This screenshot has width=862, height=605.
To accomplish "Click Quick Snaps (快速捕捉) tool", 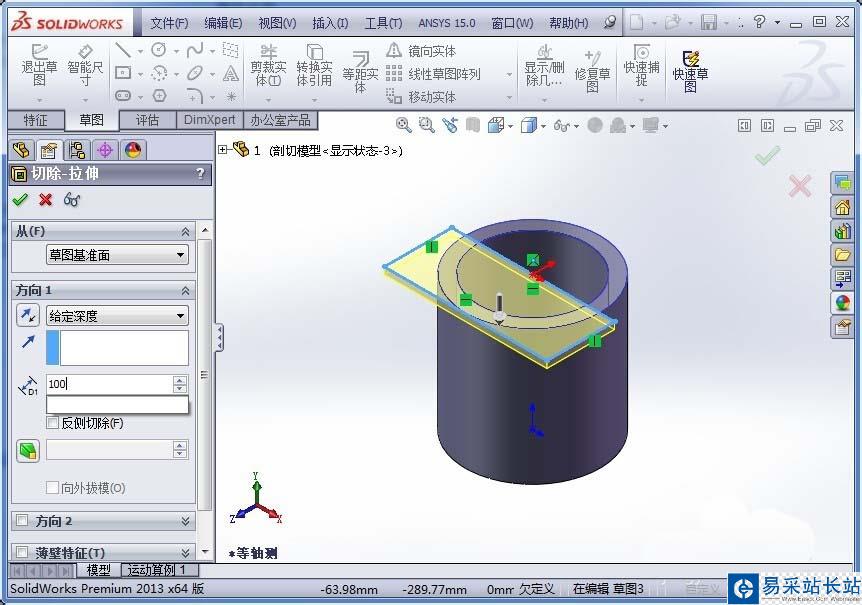I will [x=641, y=66].
